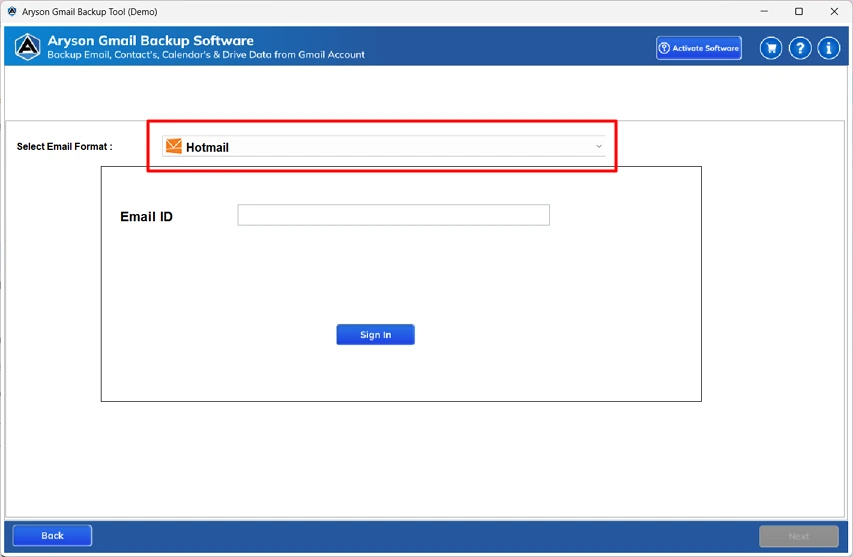Minimize the Aryson Gmail Backup window
853x557 pixels.
click(764, 11)
